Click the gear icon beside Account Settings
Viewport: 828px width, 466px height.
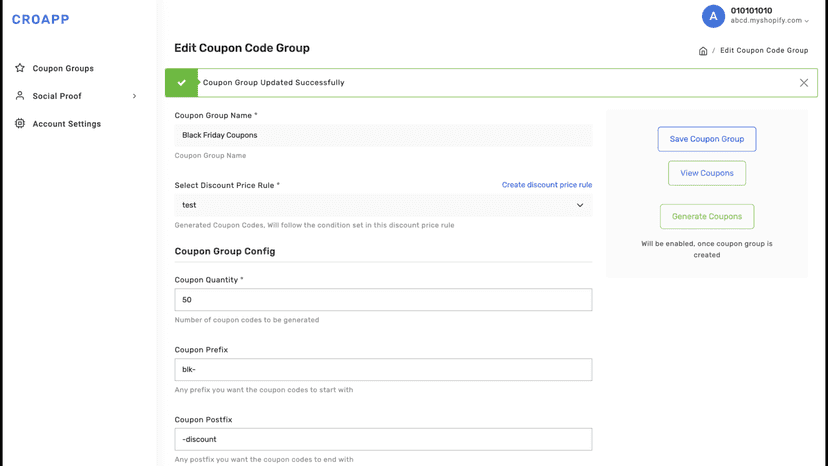[x=20, y=123]
